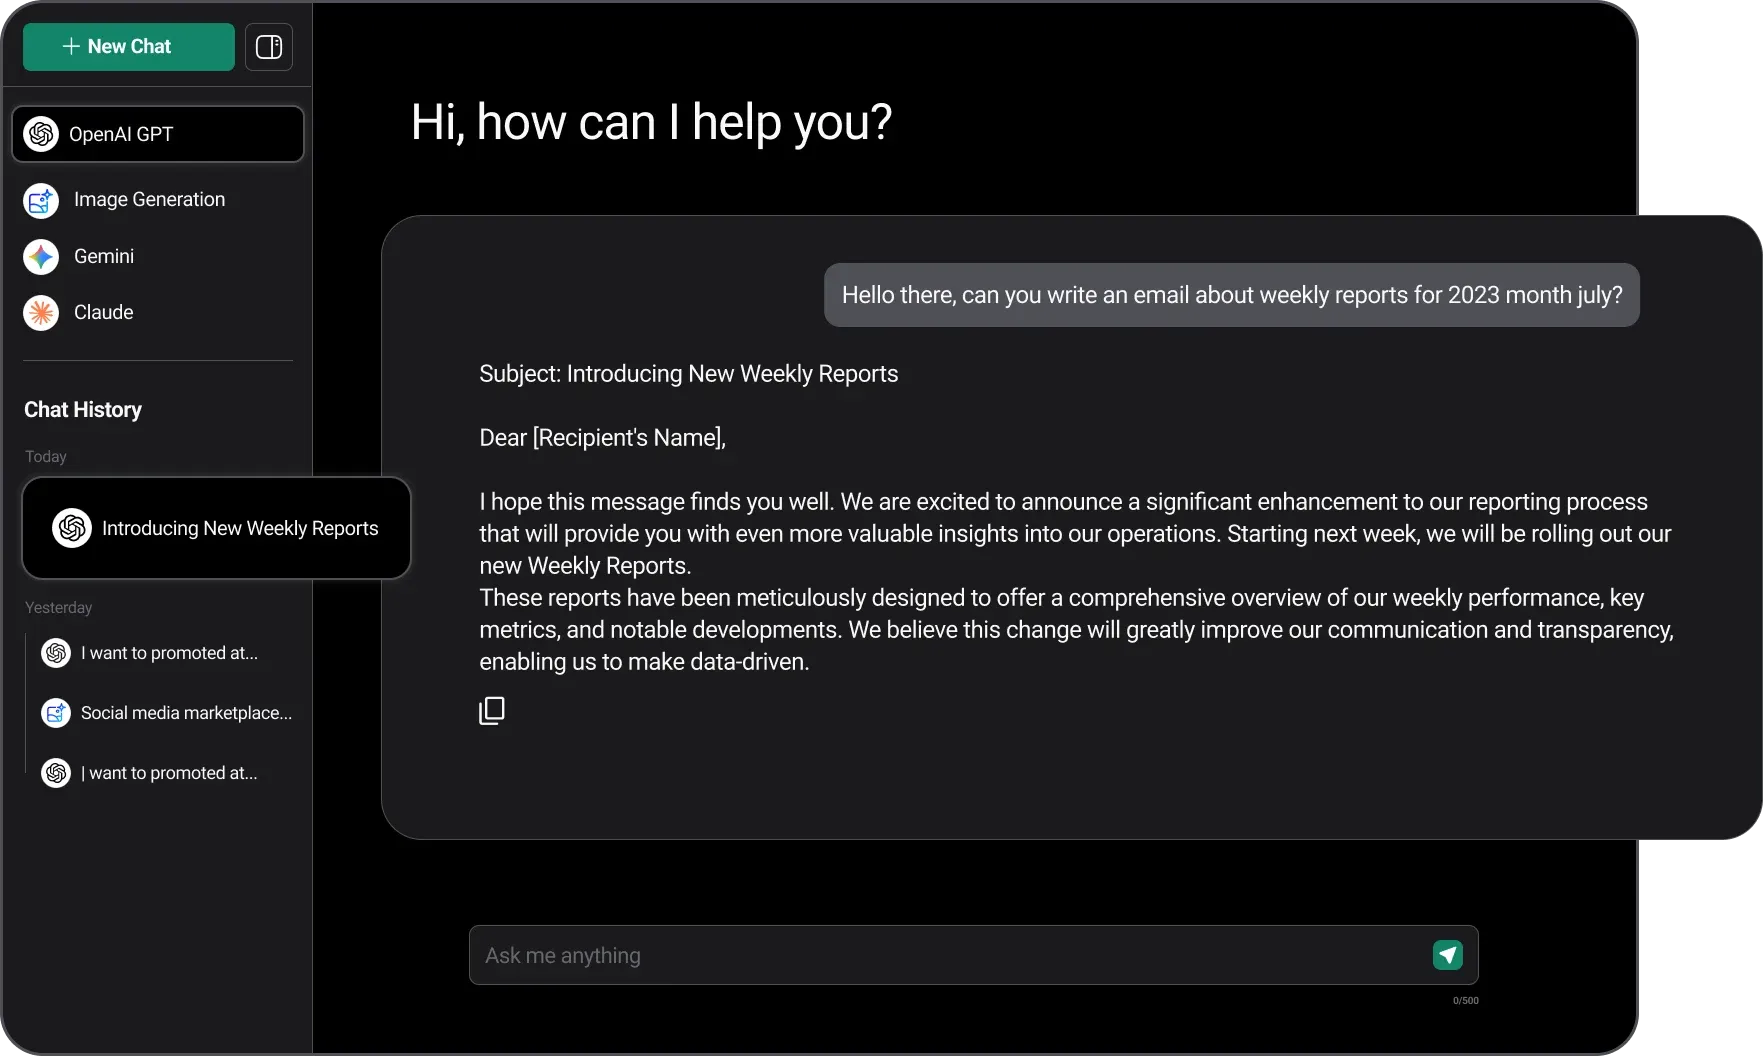The image size is (1763, 1056).
Task: Click the Social media marketplace chat icon
Action: point(56,713)
